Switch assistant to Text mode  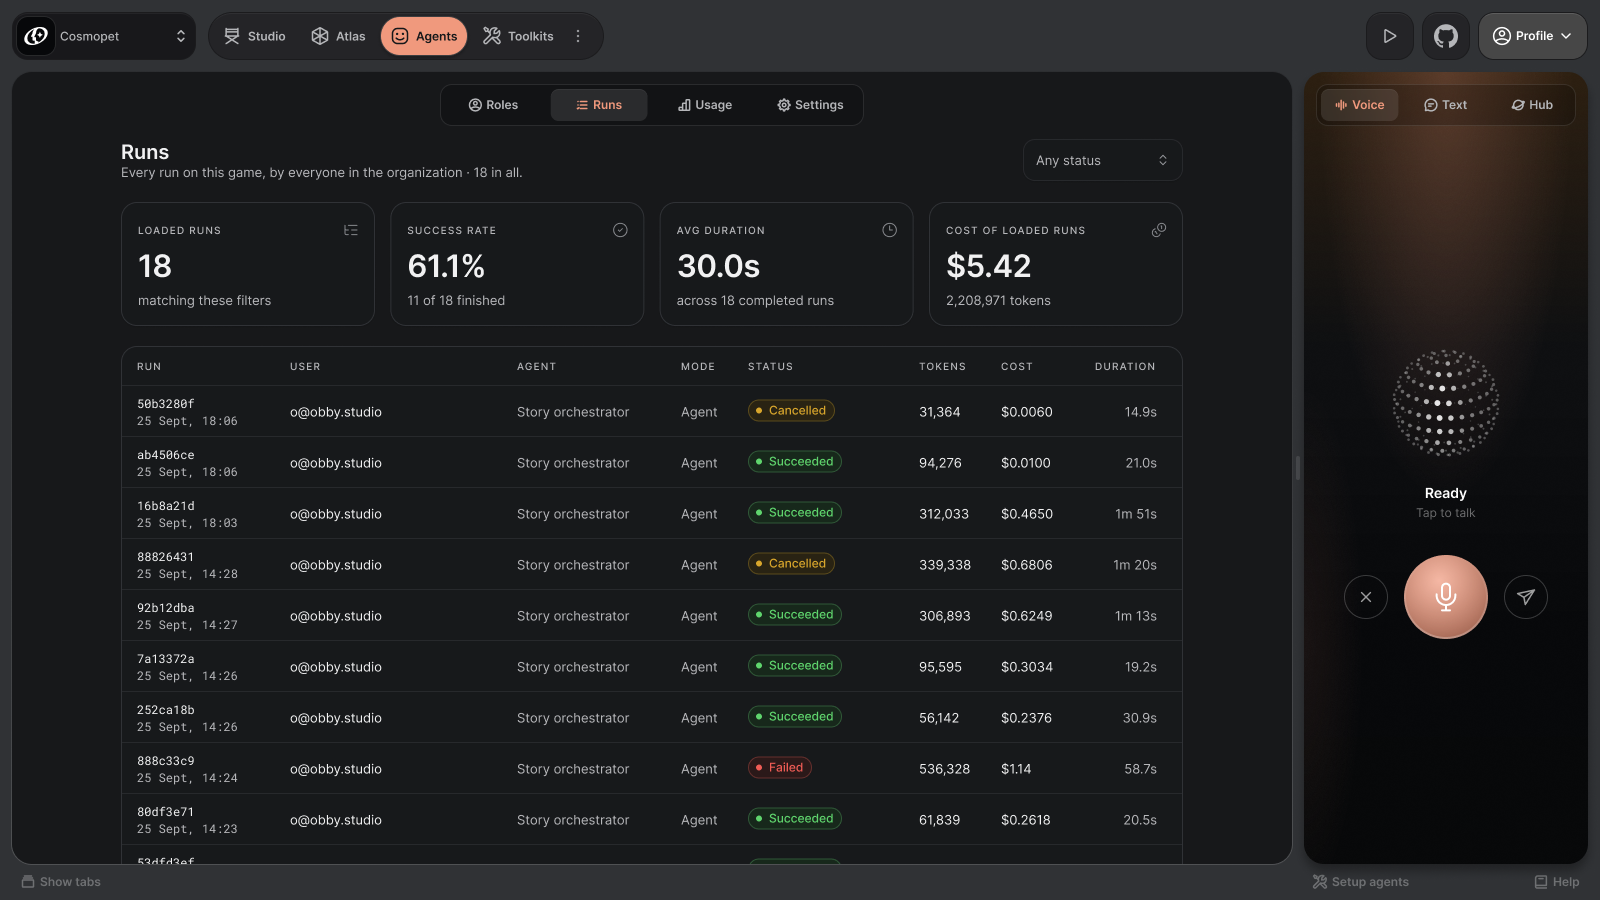pos(1446,105)
